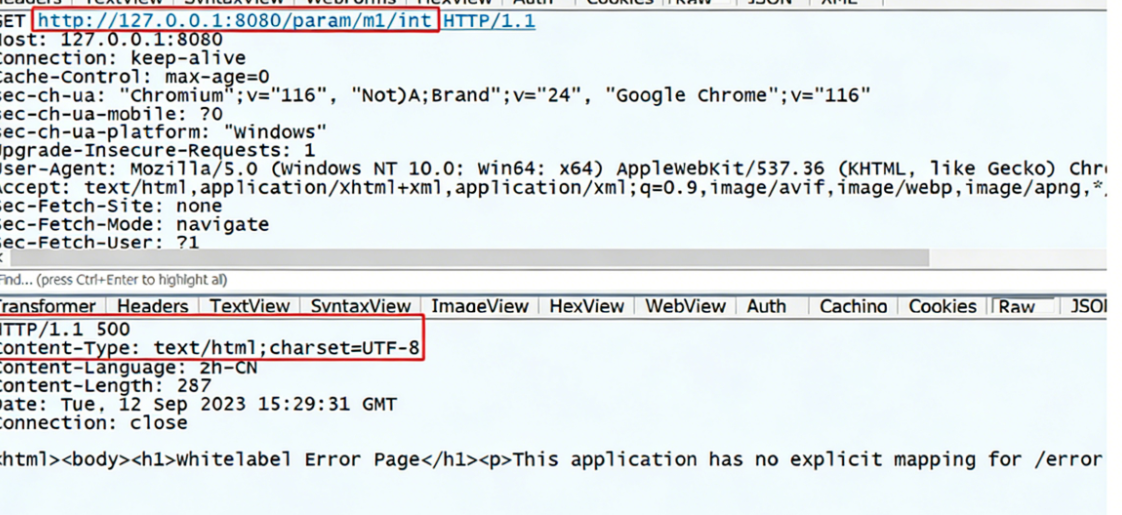Select the Host: 127.0.0.1:8080 header line
The image size is (1122, 515).
[x=111, y=39]
